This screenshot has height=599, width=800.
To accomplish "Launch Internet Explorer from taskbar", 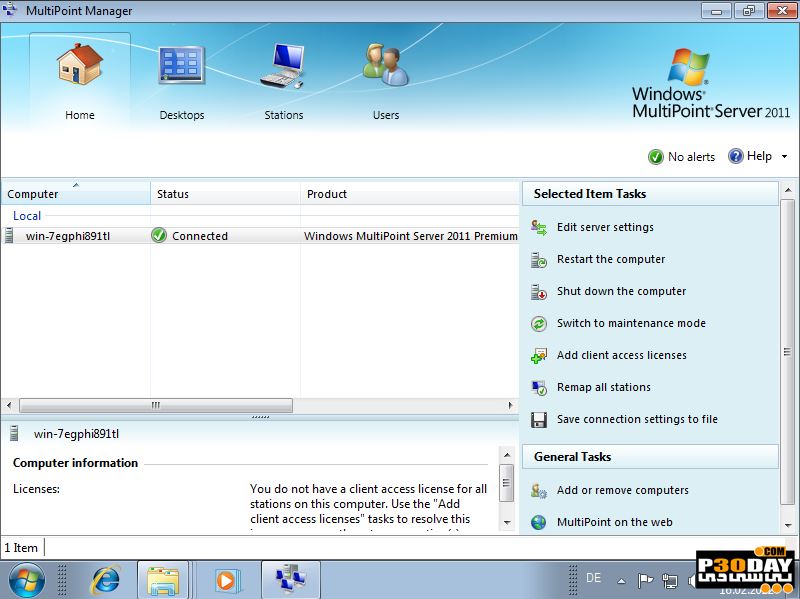I will point(105,580).
